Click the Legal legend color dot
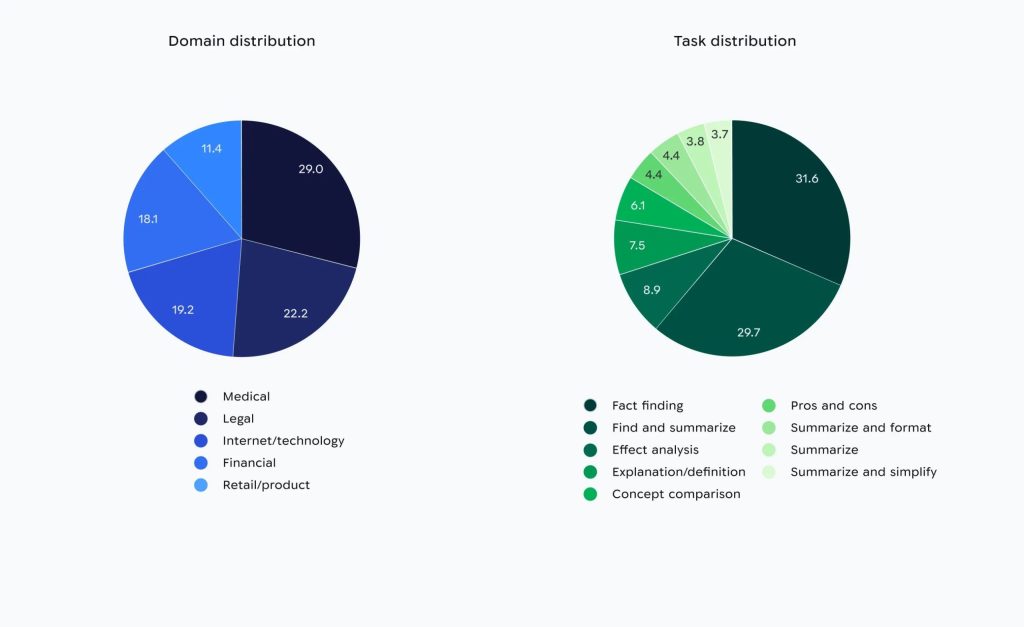 coord(201,419)
